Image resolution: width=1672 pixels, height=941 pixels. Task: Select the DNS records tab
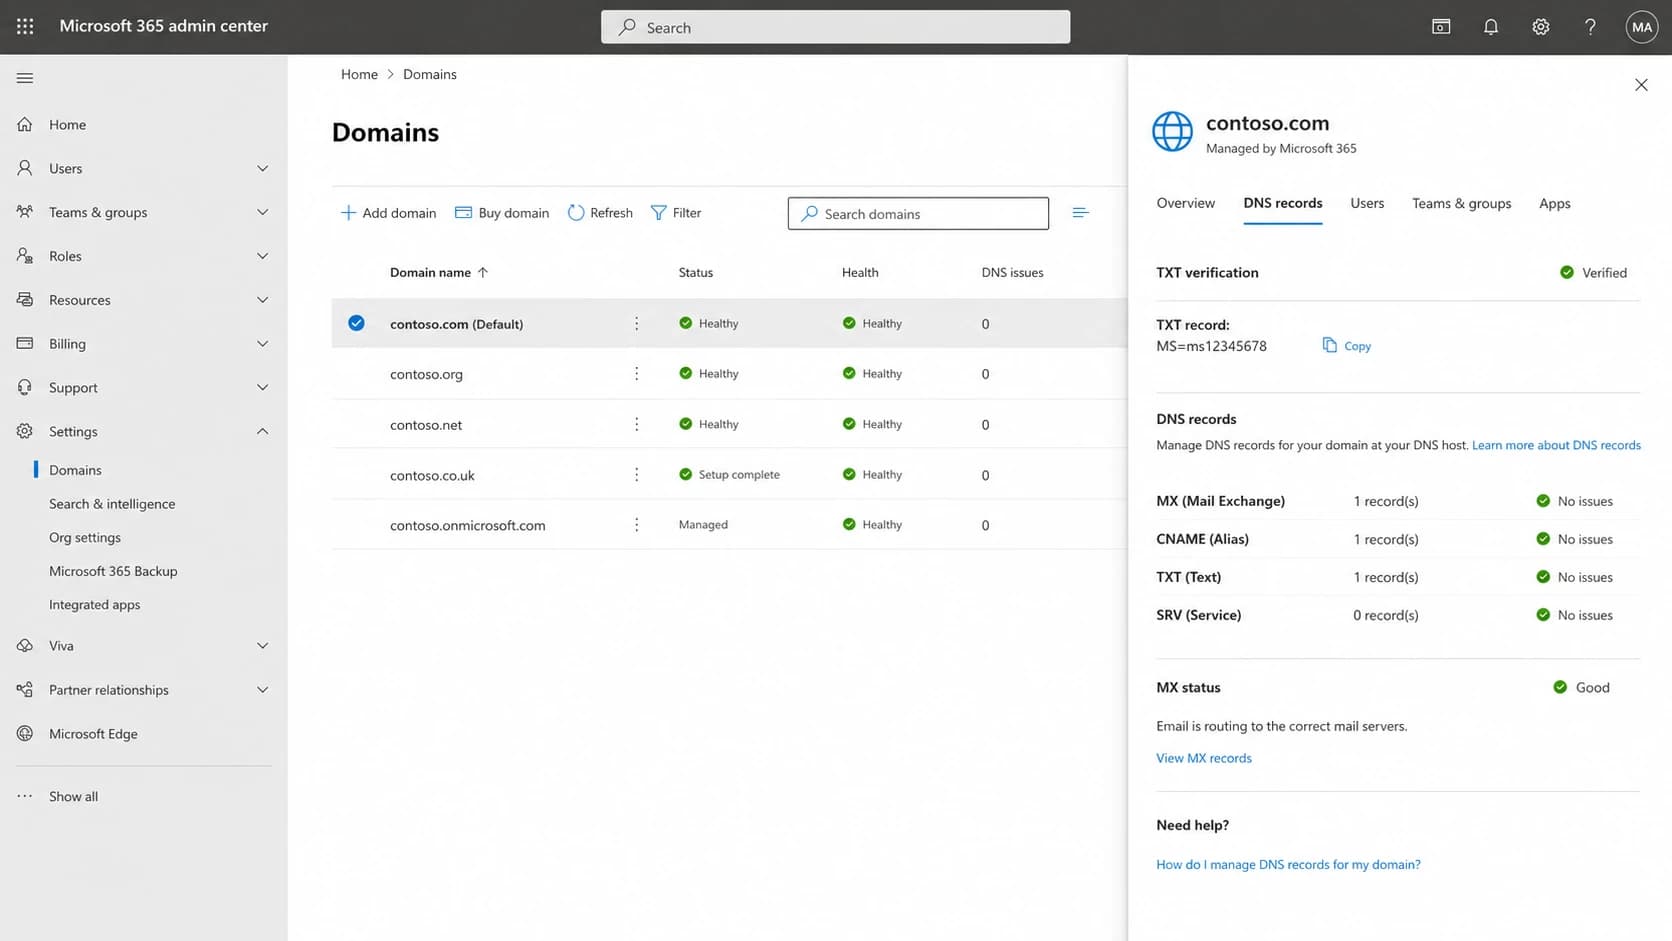pos(1282,203)
